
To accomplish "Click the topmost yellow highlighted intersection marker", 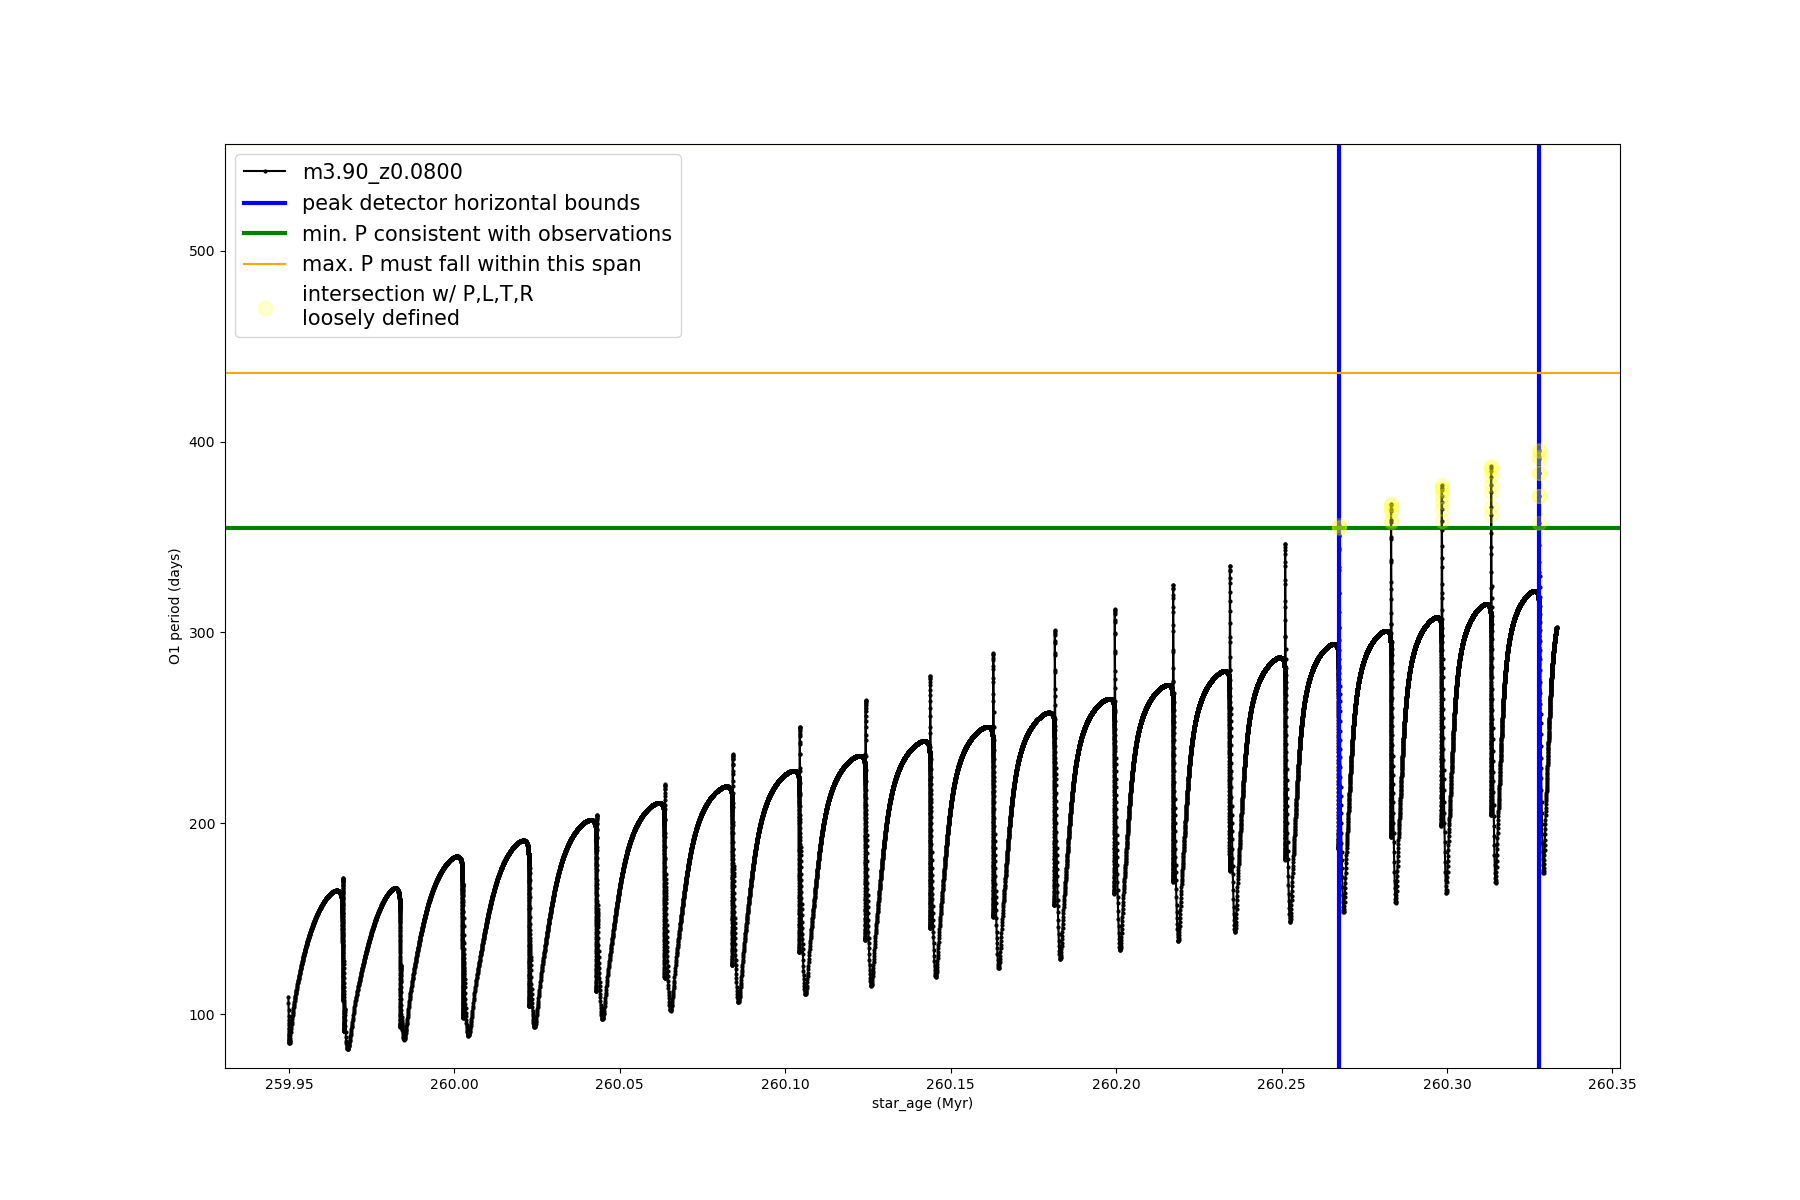I will click(x=1539, y=454).
